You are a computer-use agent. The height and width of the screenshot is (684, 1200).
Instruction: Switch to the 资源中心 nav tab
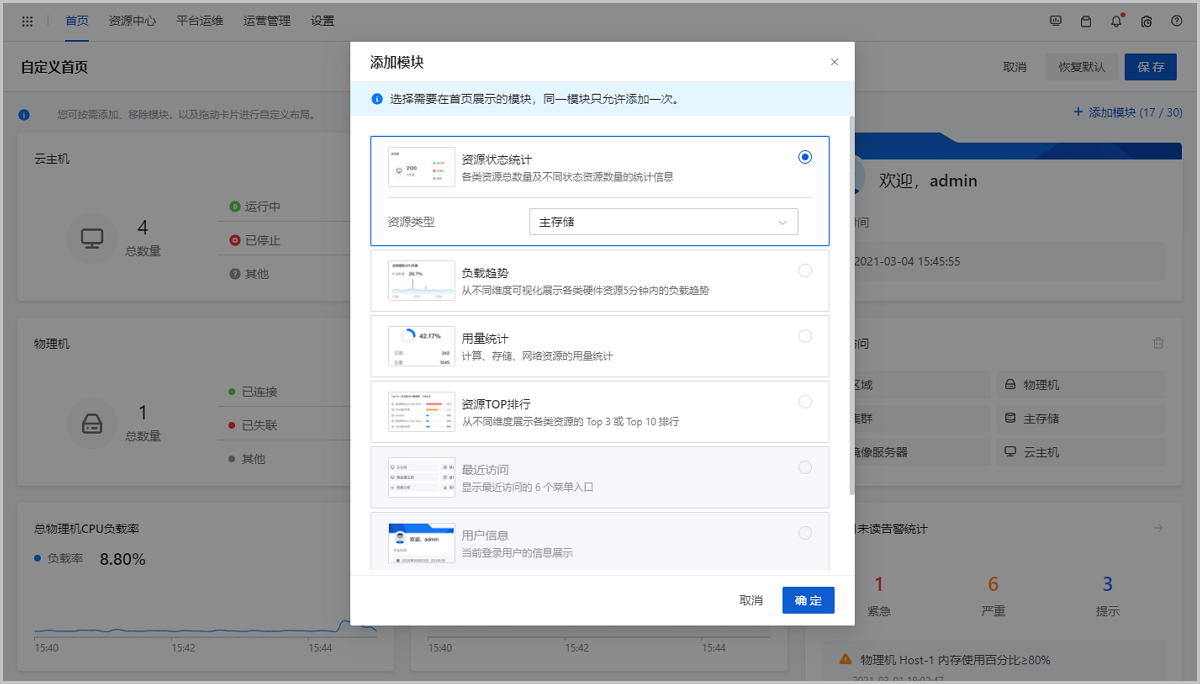point(132,21)
